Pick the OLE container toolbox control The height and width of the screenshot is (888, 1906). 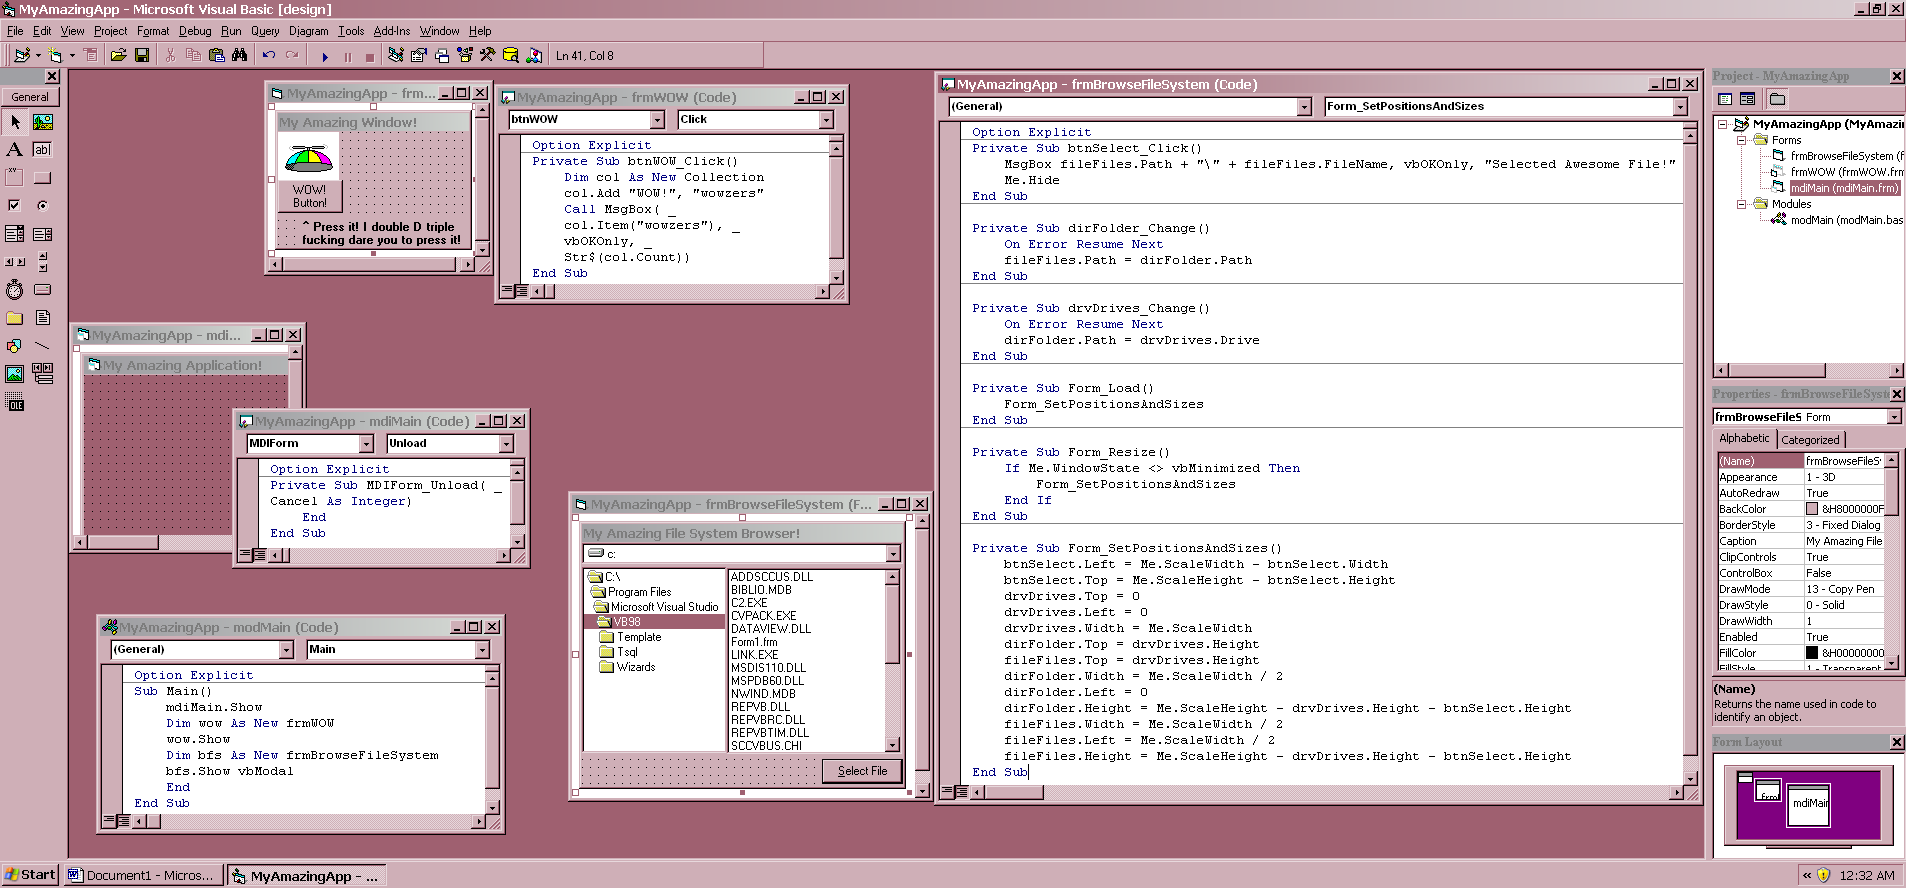(x=15, y=403)
